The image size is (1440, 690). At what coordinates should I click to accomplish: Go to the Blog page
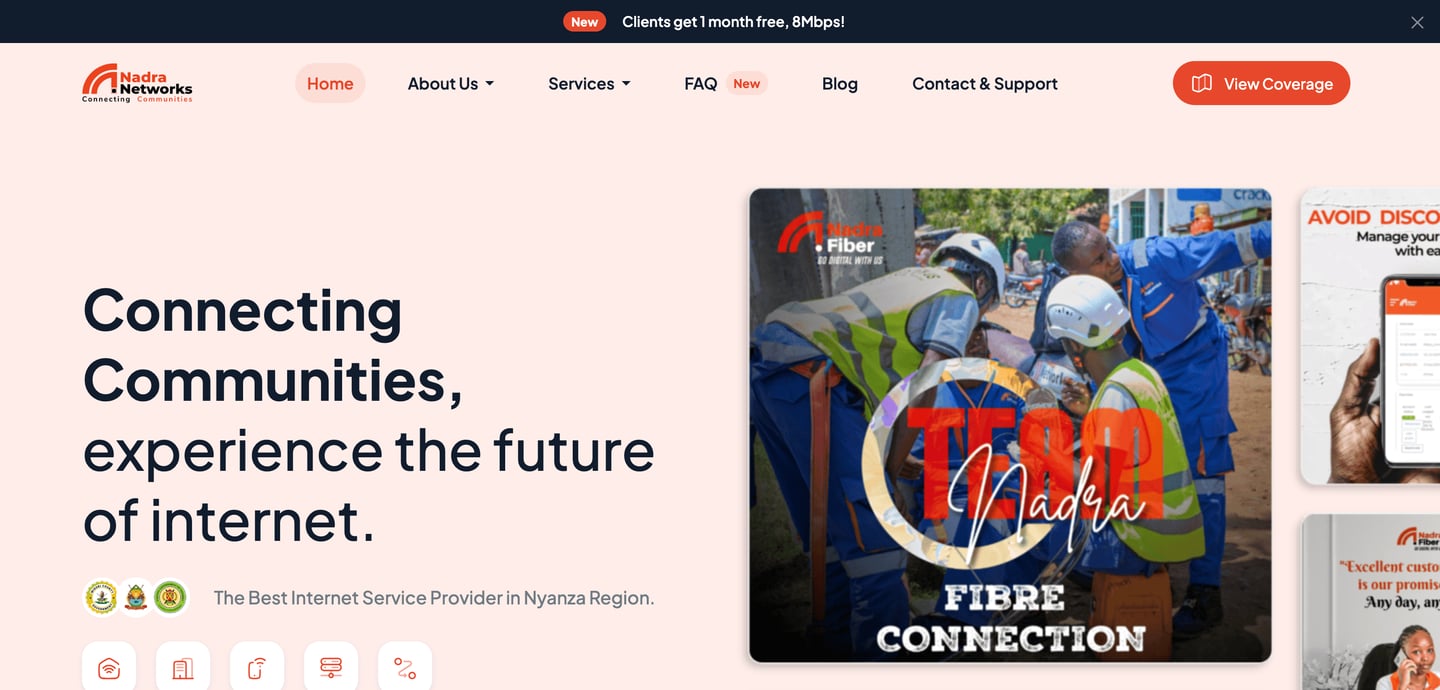click(x=840, y=84)
